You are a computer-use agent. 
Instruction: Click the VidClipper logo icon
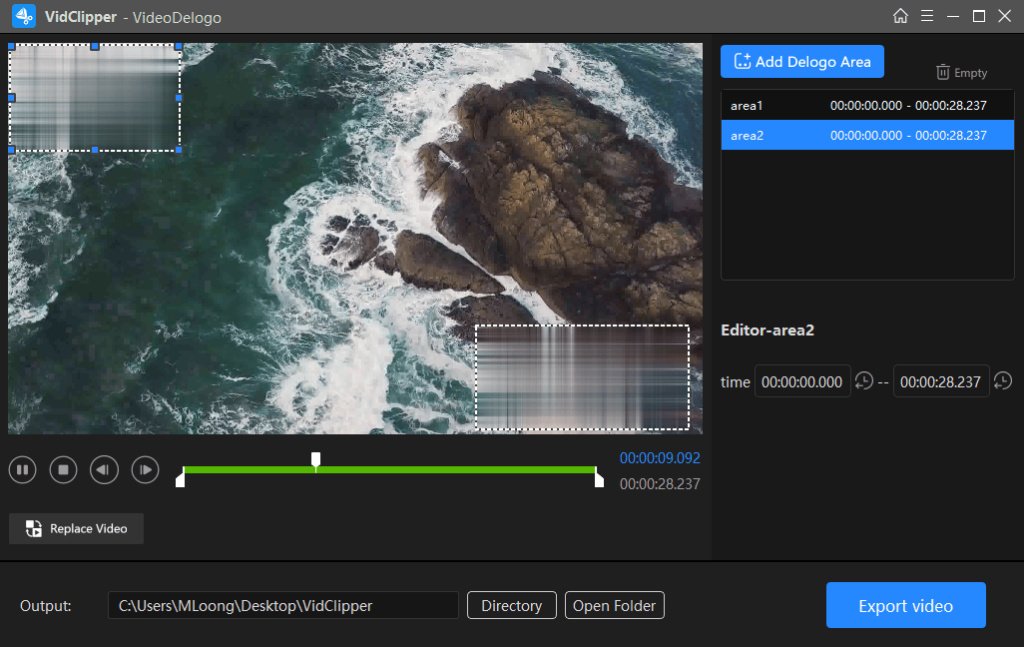point(22,15)
